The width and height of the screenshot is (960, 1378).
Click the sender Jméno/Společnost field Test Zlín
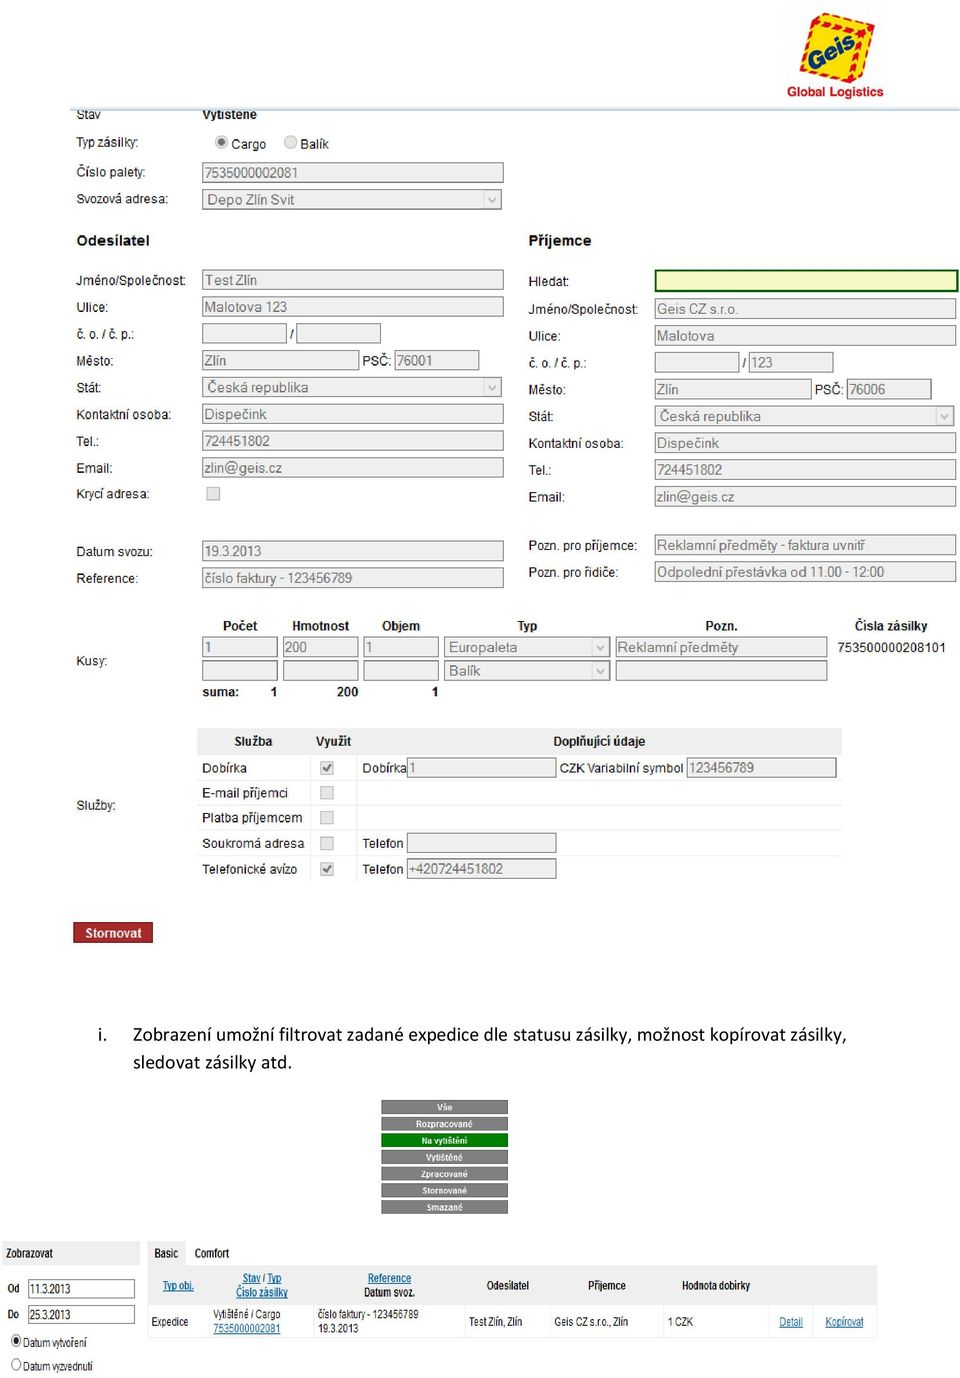click(x=352, y=280)
